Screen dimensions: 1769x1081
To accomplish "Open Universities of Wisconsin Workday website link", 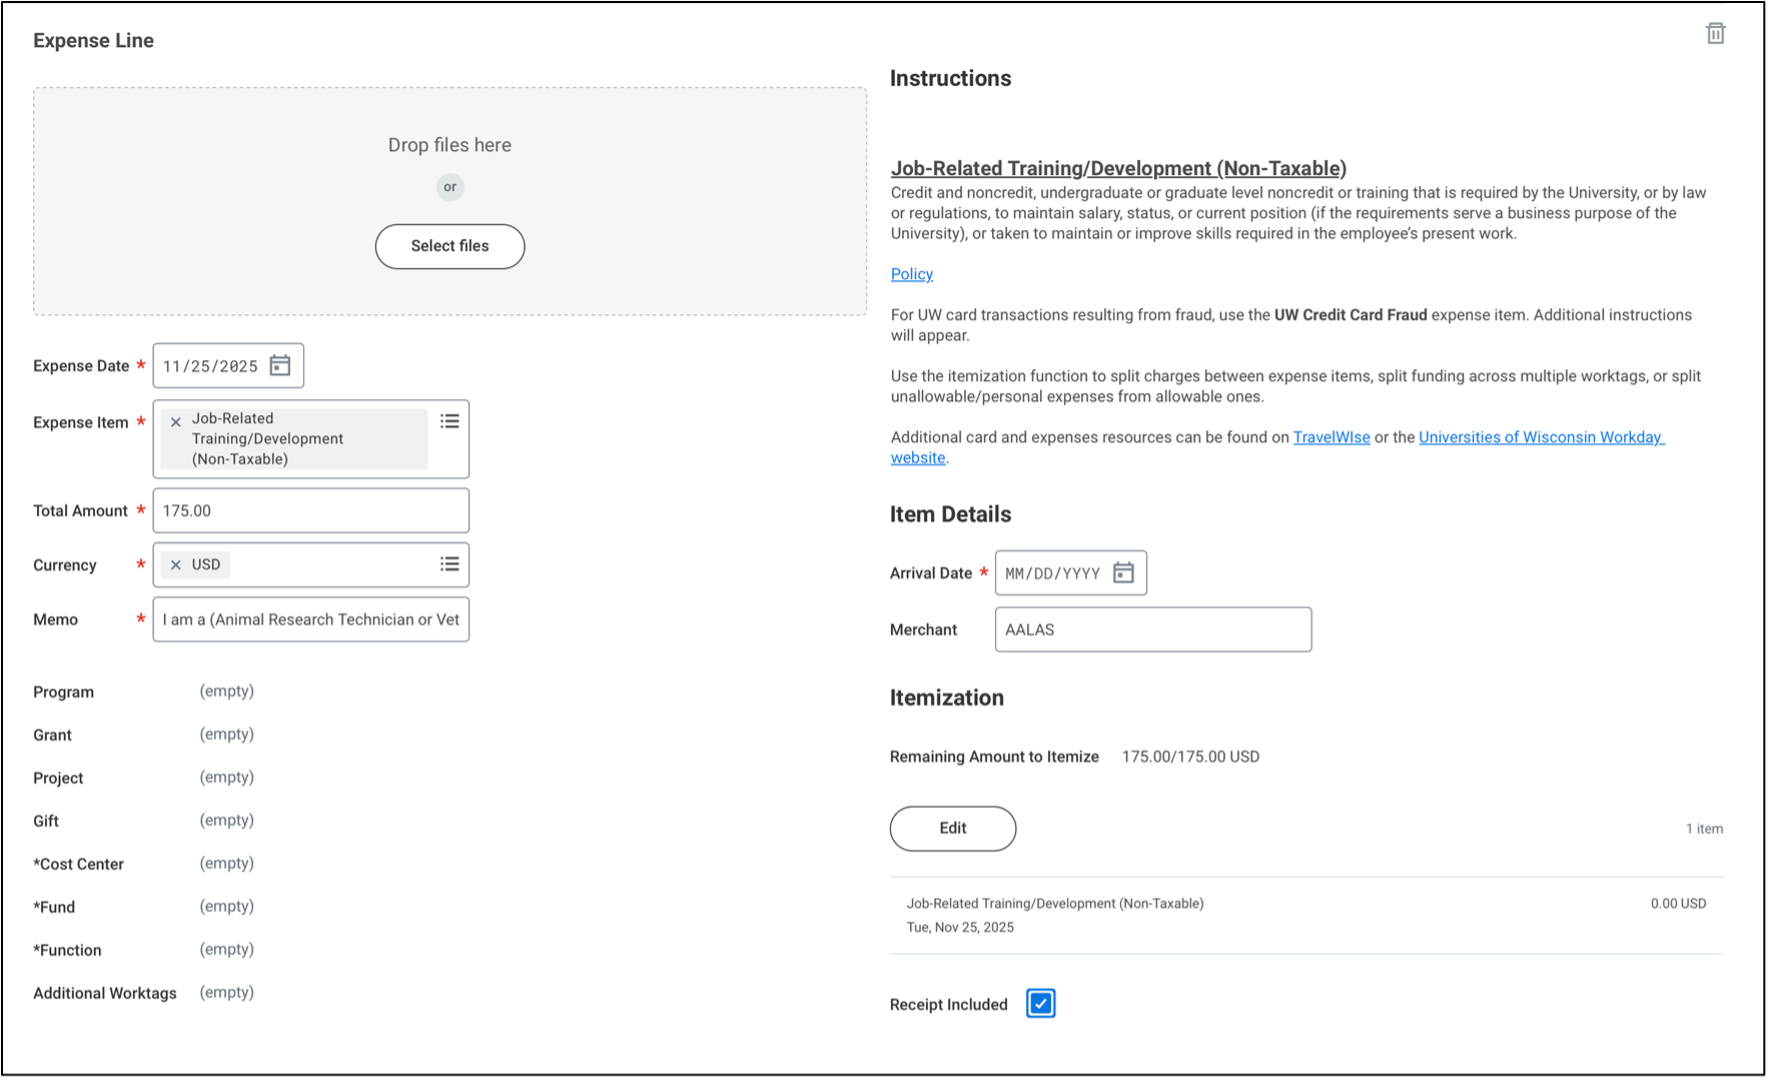I will (1540, 437).
